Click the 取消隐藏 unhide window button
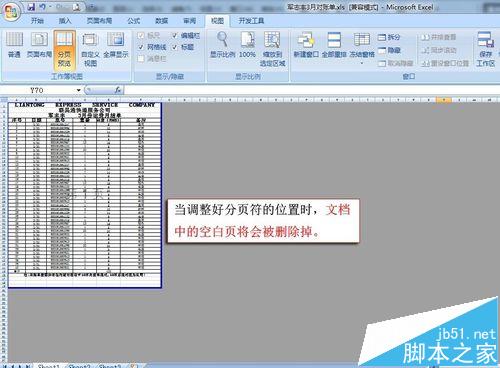Viewport: 500px width, 368px height. (396, 63)
